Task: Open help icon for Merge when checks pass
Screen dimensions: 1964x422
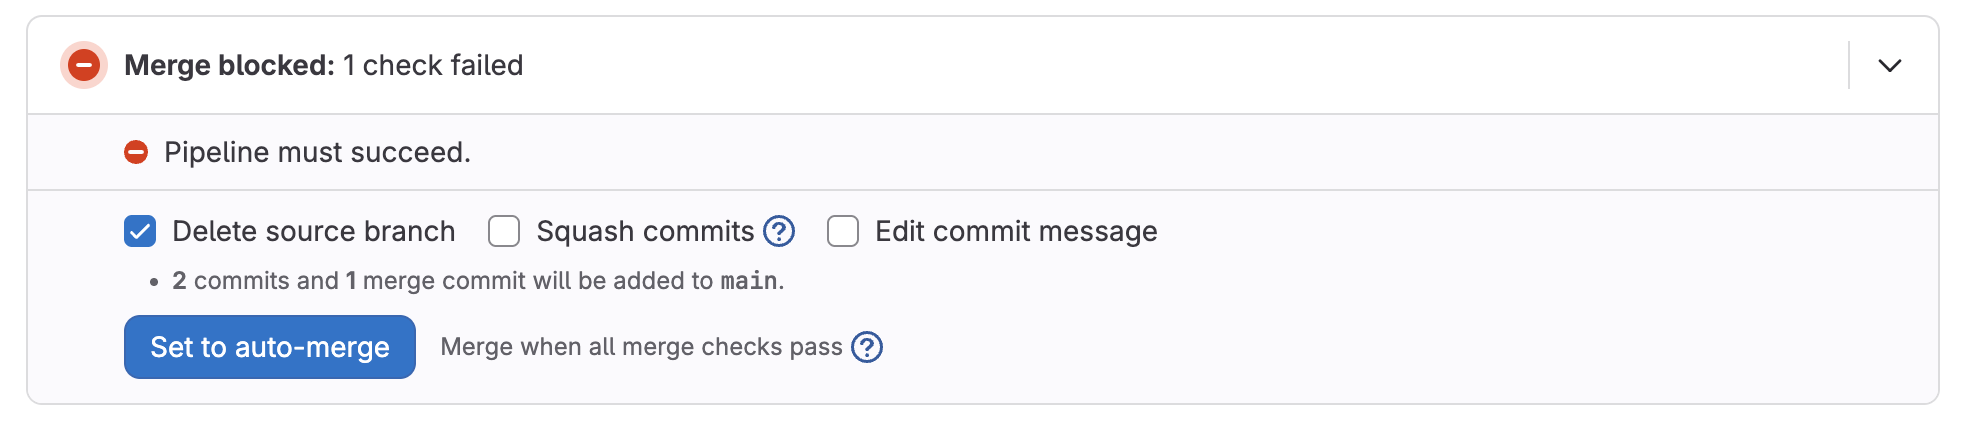Action: [x=867, y=347]
